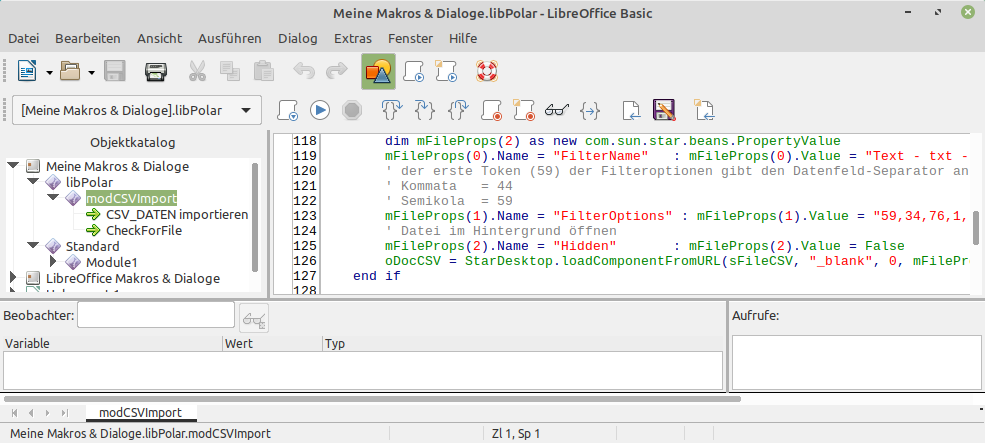Click the Import Dialog icon
Viewport: 985px width, 443px height.
(x=704, y=111)
